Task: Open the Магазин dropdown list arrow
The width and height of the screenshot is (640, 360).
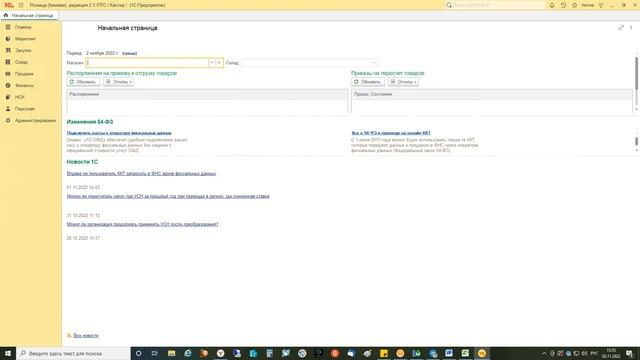Action: pyautogui.click(x=212, y=63)
